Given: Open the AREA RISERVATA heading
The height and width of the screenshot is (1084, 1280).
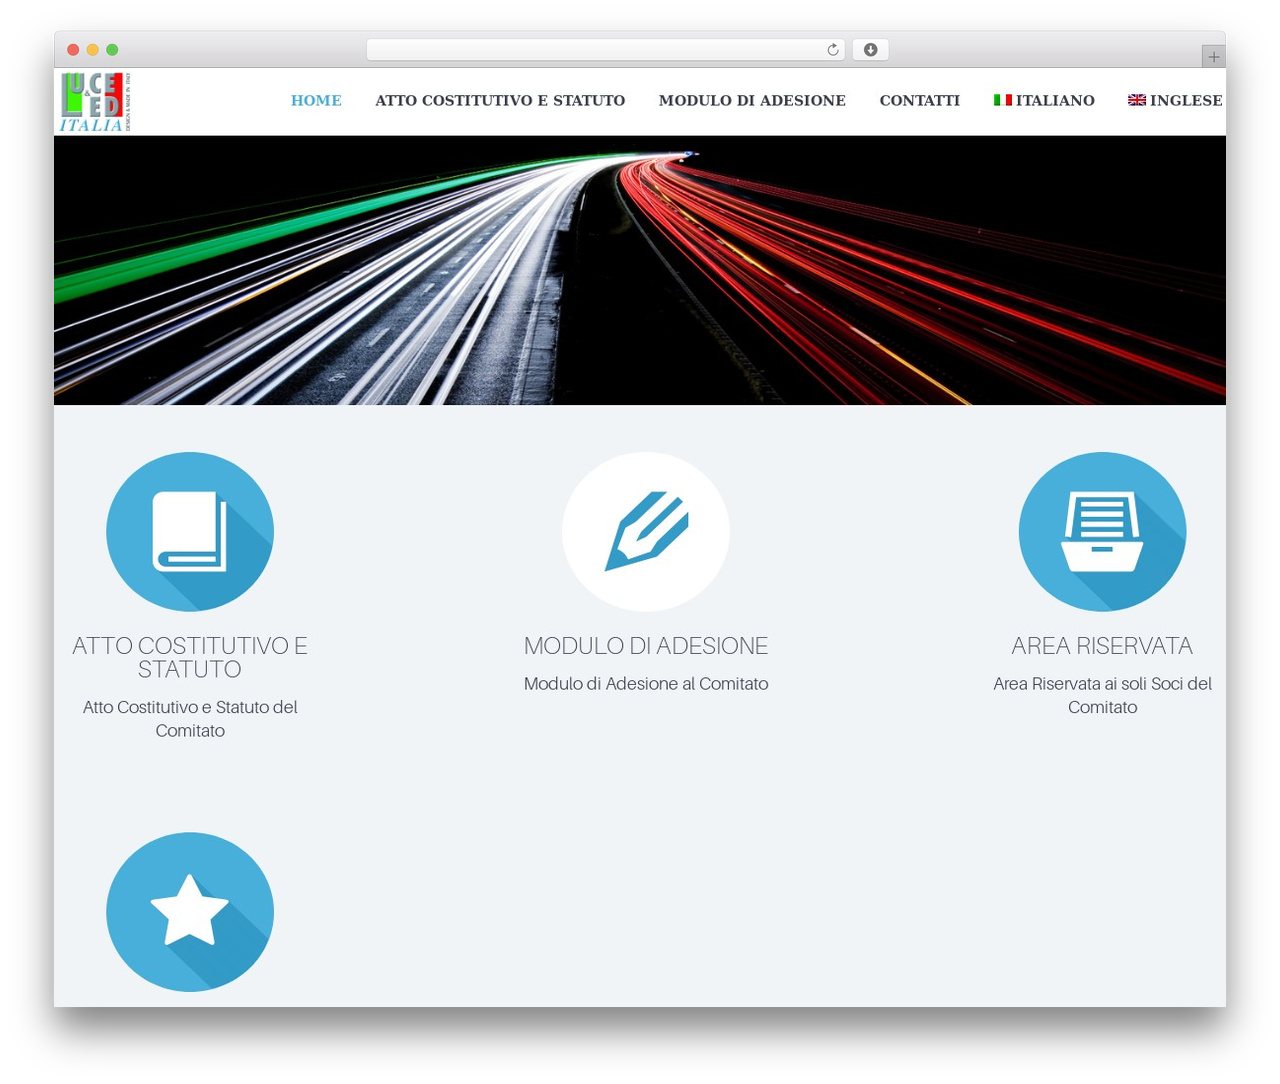Looking at the screenshot, I should (x=1102, y=646).
